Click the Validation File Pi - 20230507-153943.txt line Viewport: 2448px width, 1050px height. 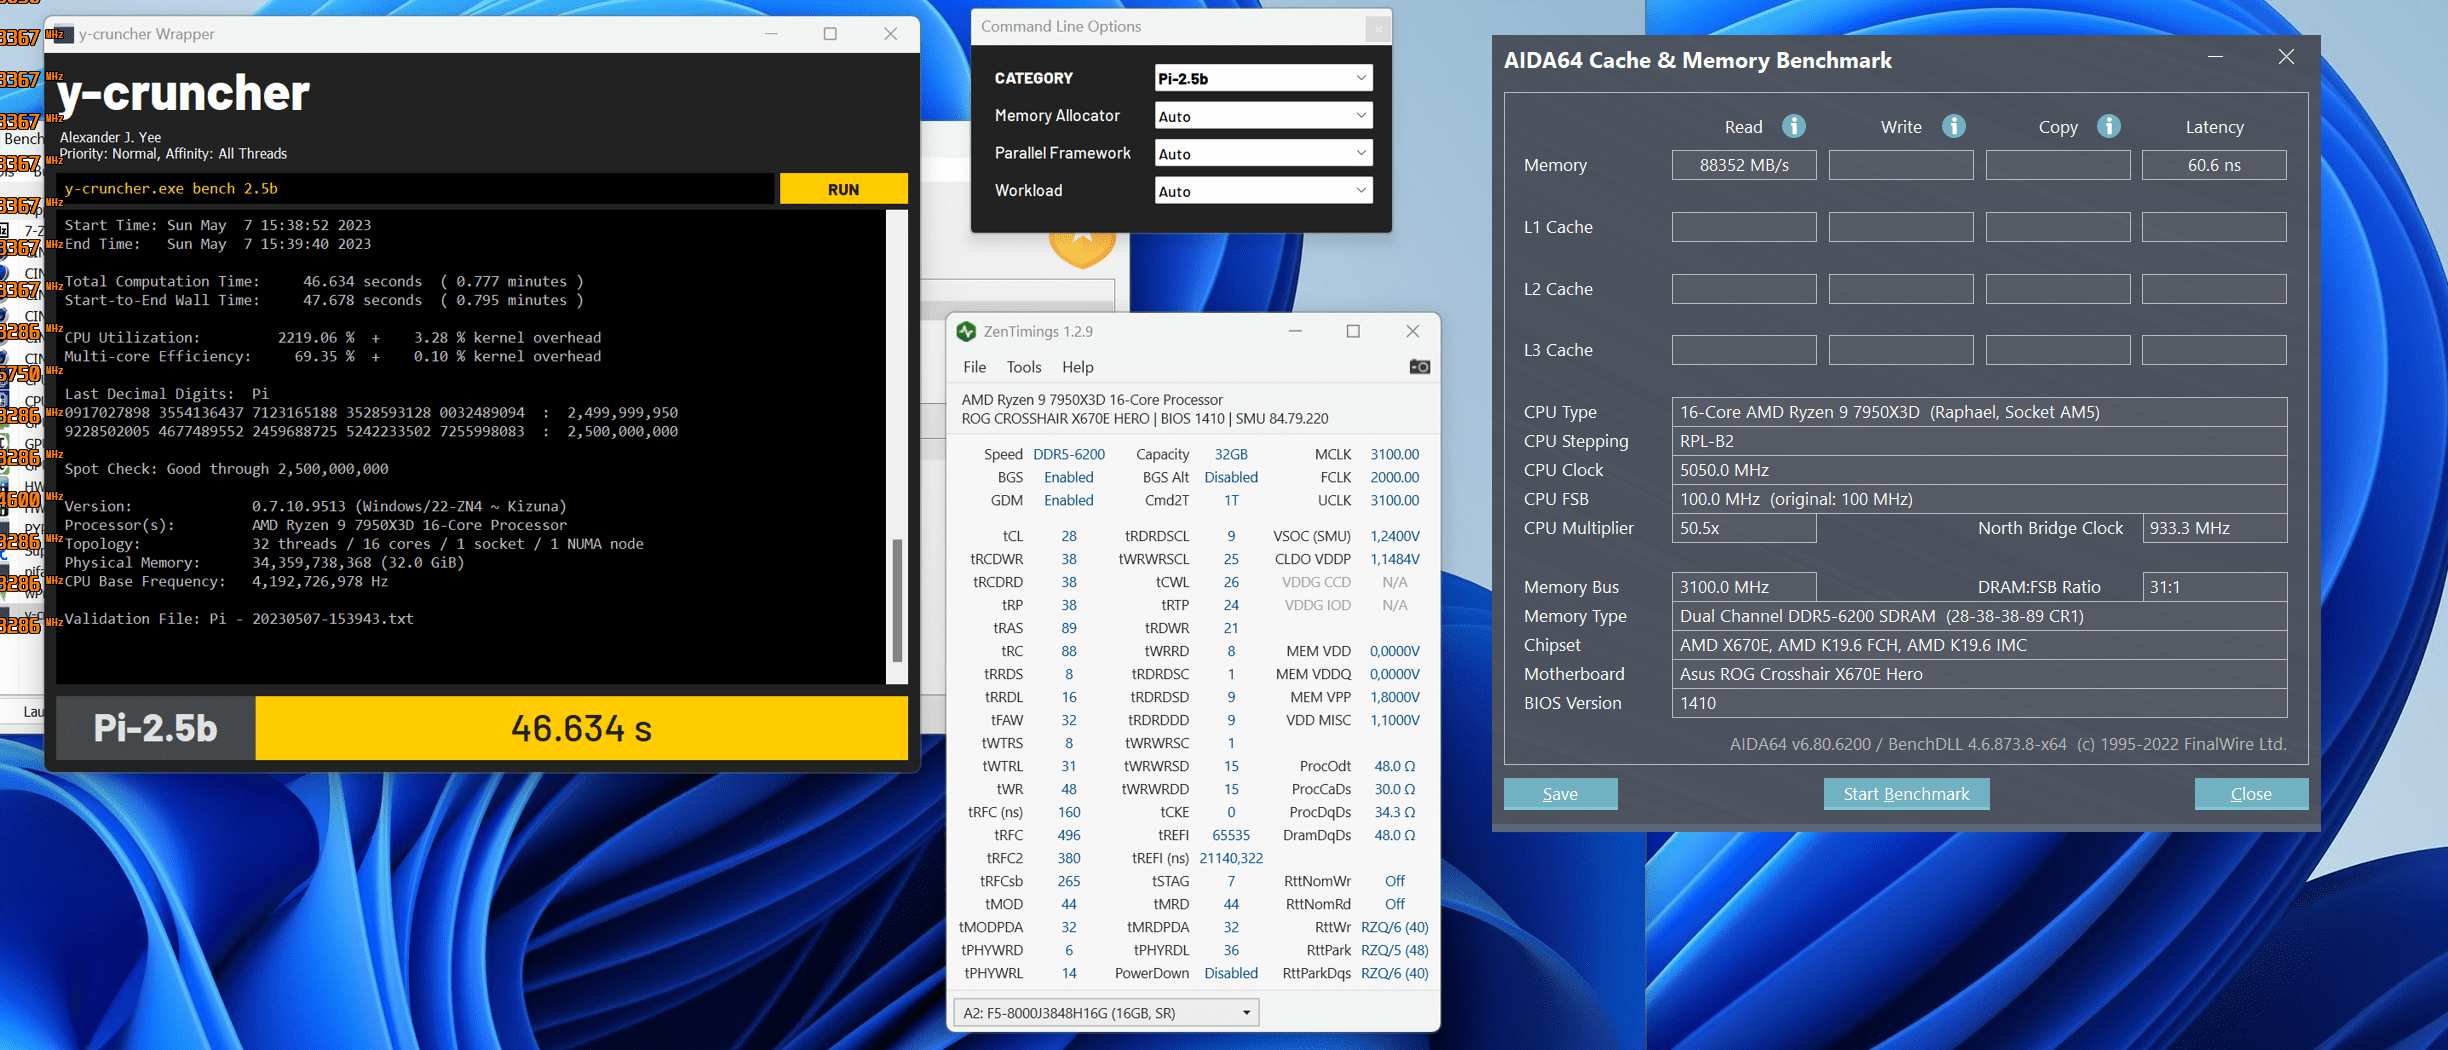tap(239, 619)
